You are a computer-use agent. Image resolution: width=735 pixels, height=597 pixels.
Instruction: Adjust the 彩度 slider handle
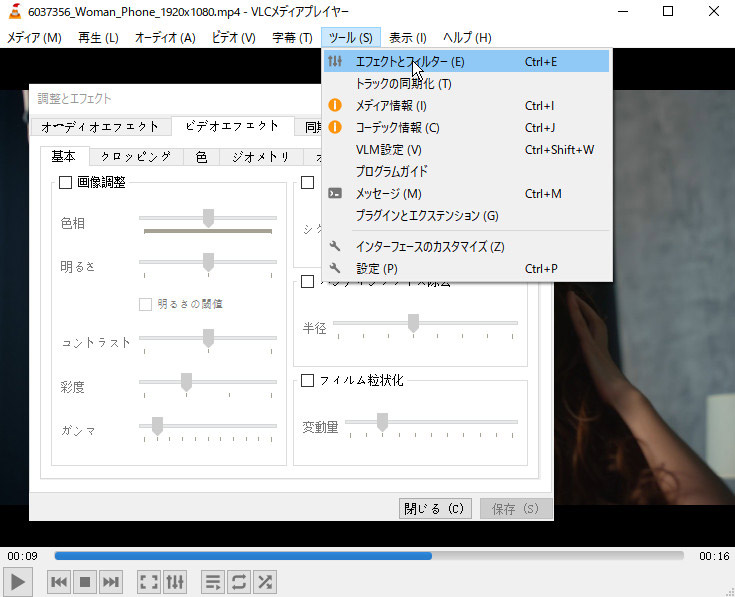(x=186, y=382)
